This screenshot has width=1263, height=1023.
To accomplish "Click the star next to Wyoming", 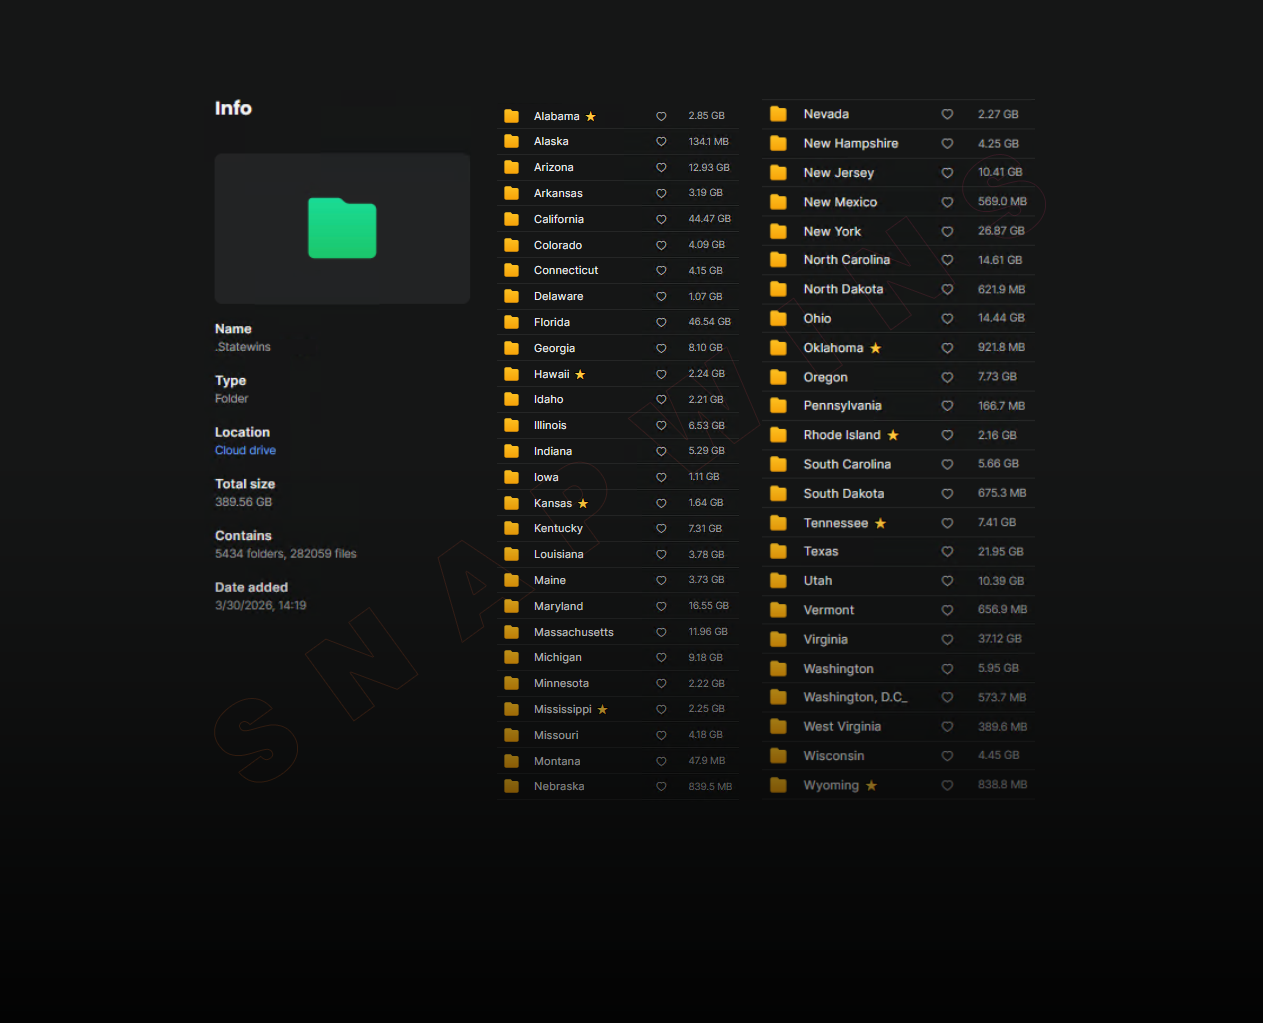I will tap(872, 786).
